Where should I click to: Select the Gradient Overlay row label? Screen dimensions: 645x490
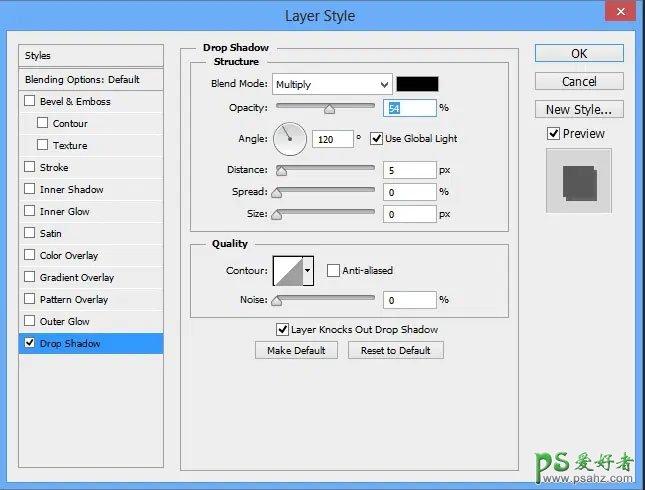(77, 278)
